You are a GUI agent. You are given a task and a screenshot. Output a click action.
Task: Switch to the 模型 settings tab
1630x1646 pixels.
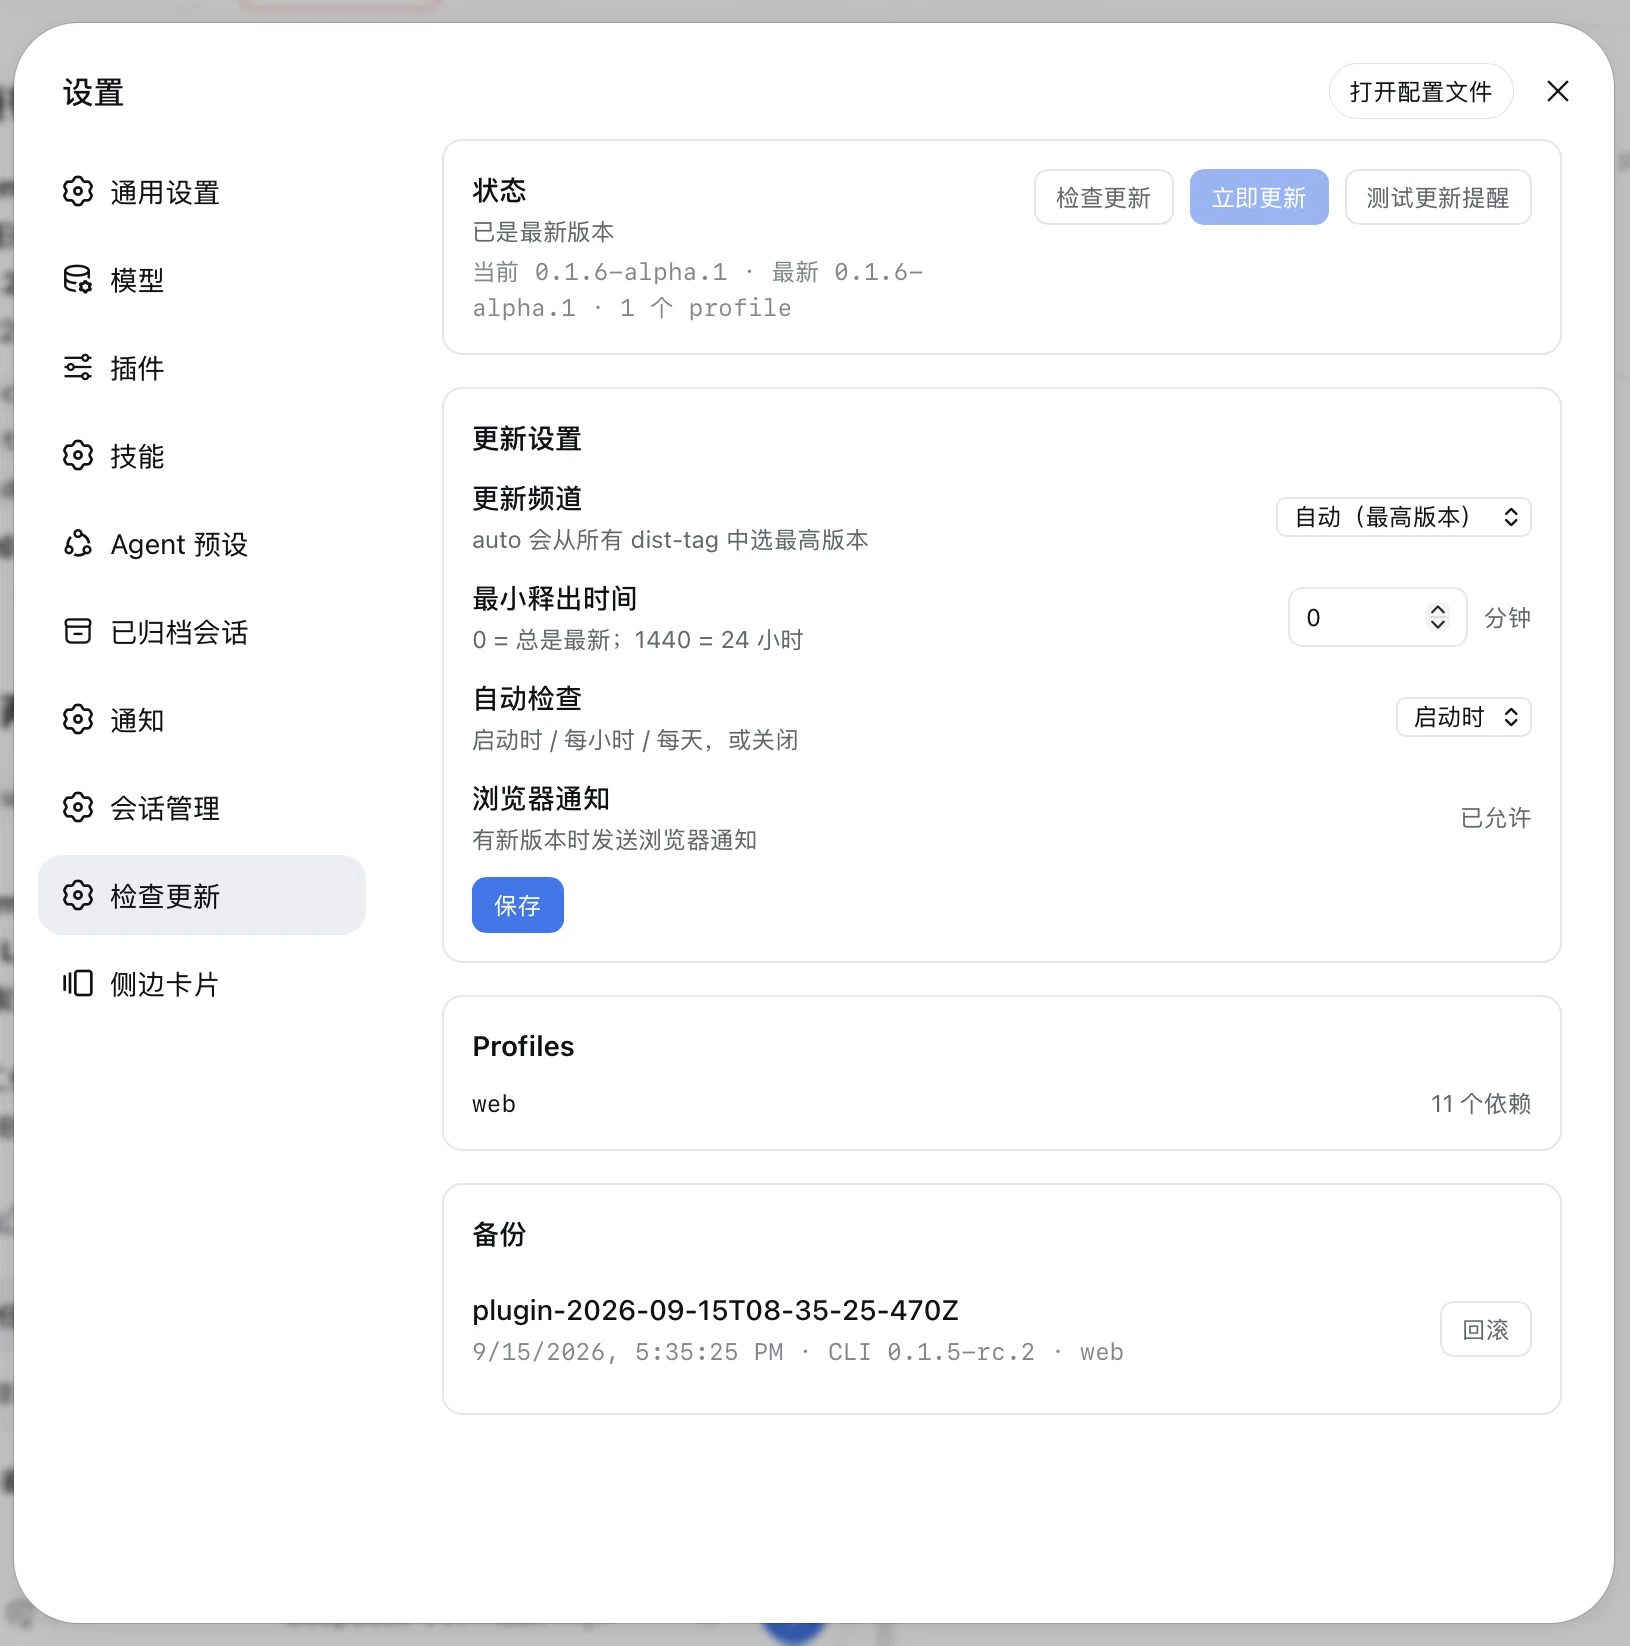coord(202,280)
